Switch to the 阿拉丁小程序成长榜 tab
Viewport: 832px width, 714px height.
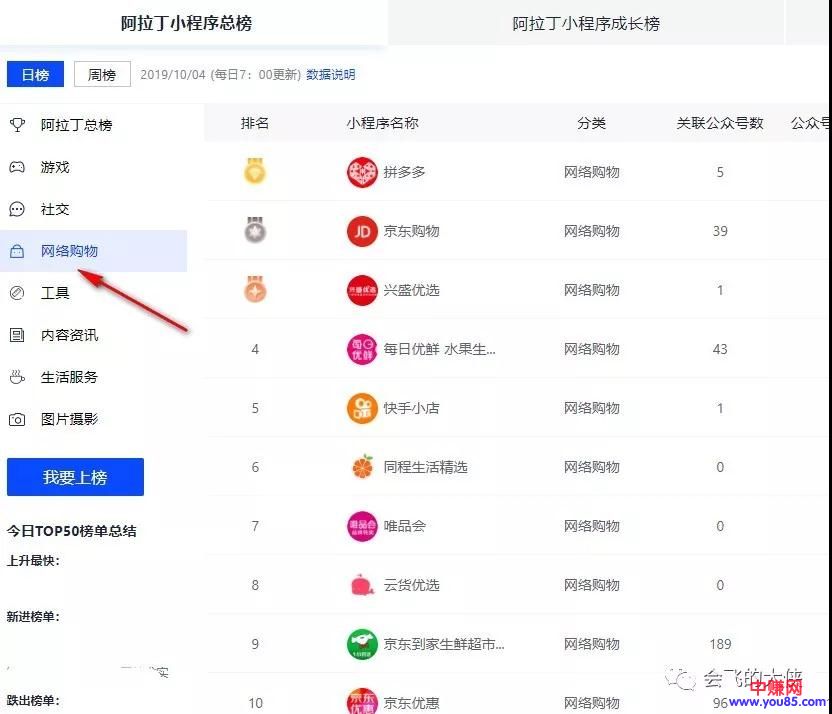(x=586, y=23)
